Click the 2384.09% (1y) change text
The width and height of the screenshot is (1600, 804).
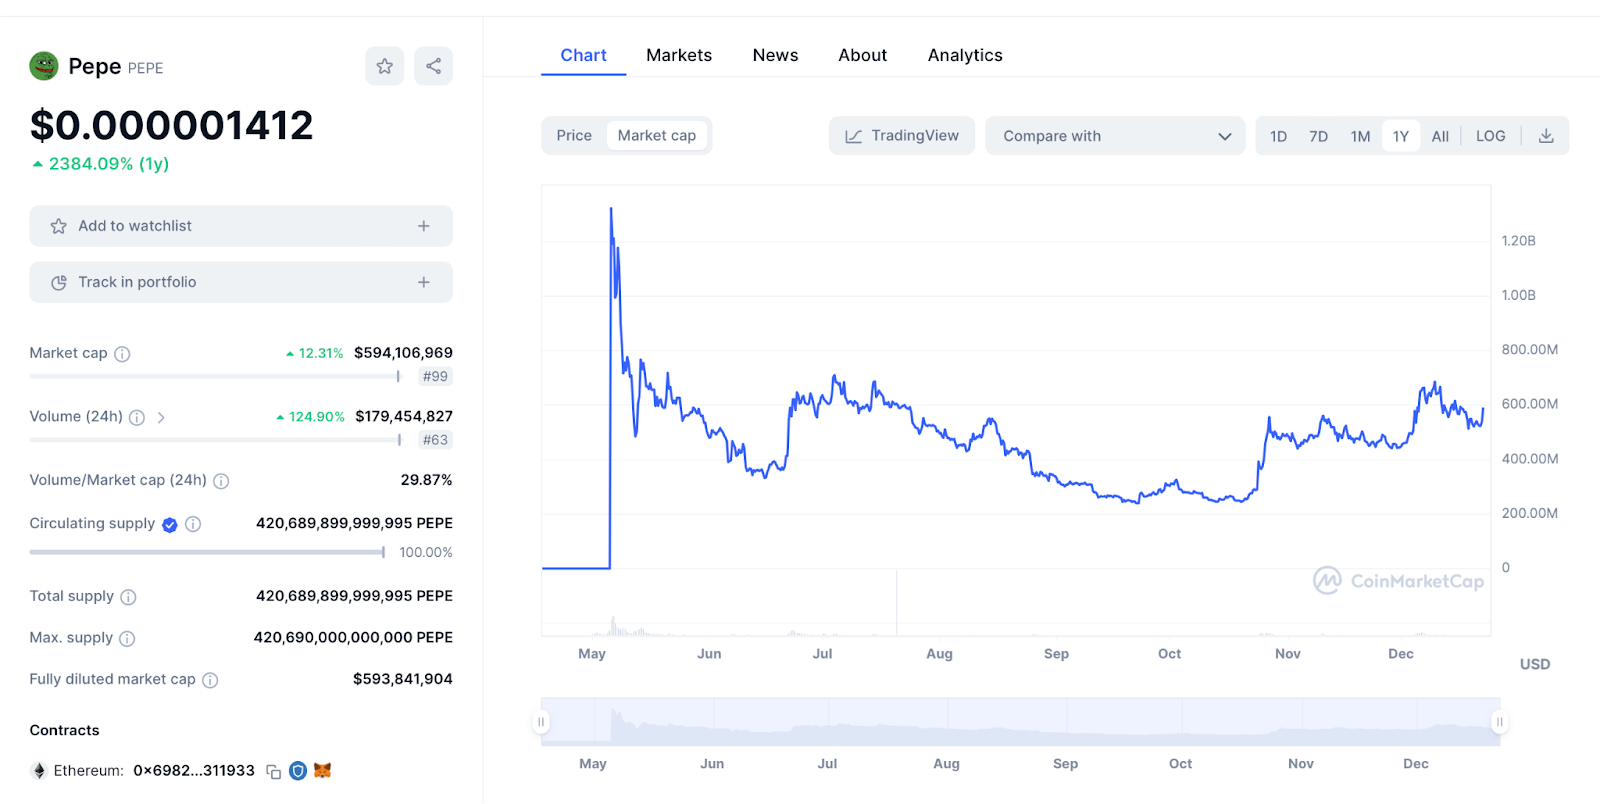(100, 164)
